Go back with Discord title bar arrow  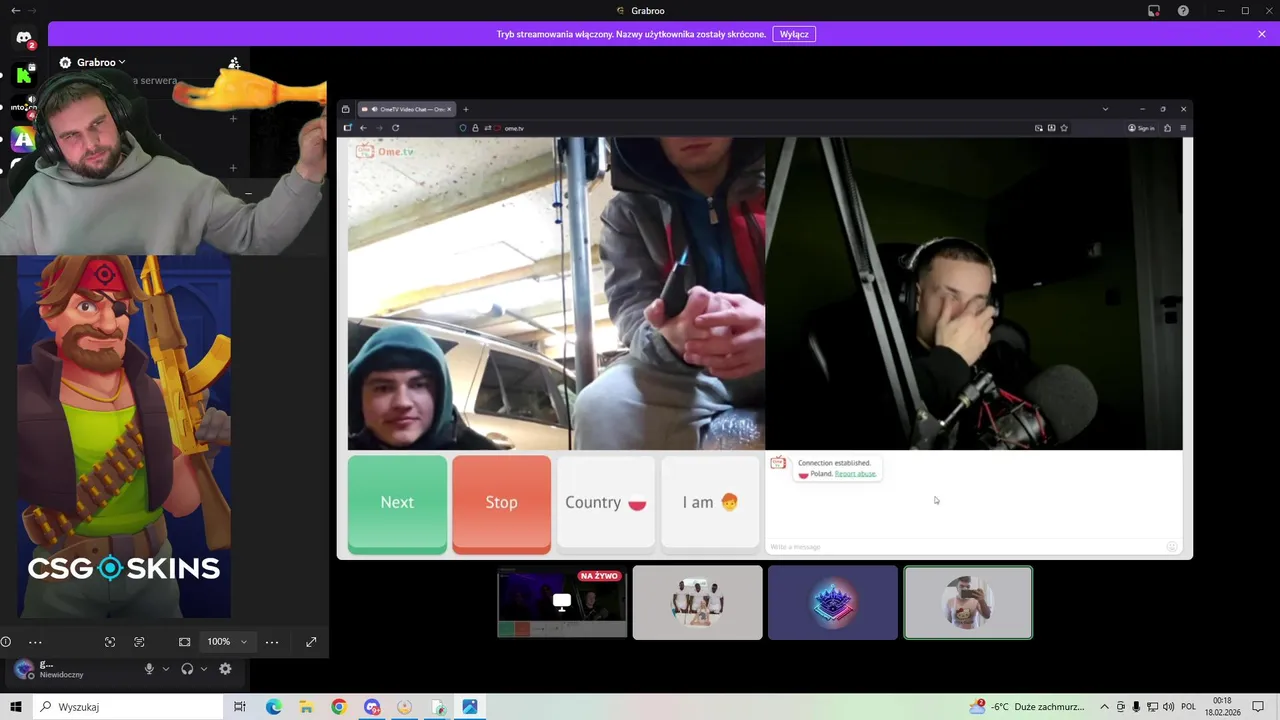point(15,10)
